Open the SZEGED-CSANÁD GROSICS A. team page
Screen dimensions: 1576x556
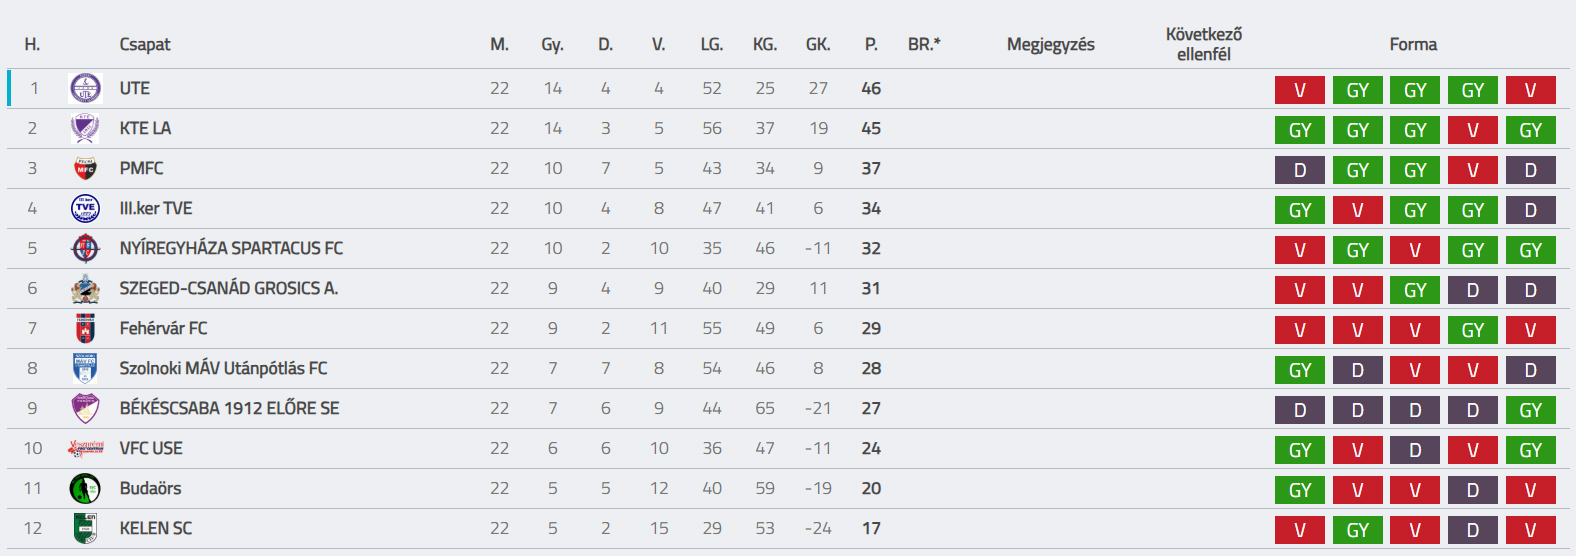[x=229, y=288]
